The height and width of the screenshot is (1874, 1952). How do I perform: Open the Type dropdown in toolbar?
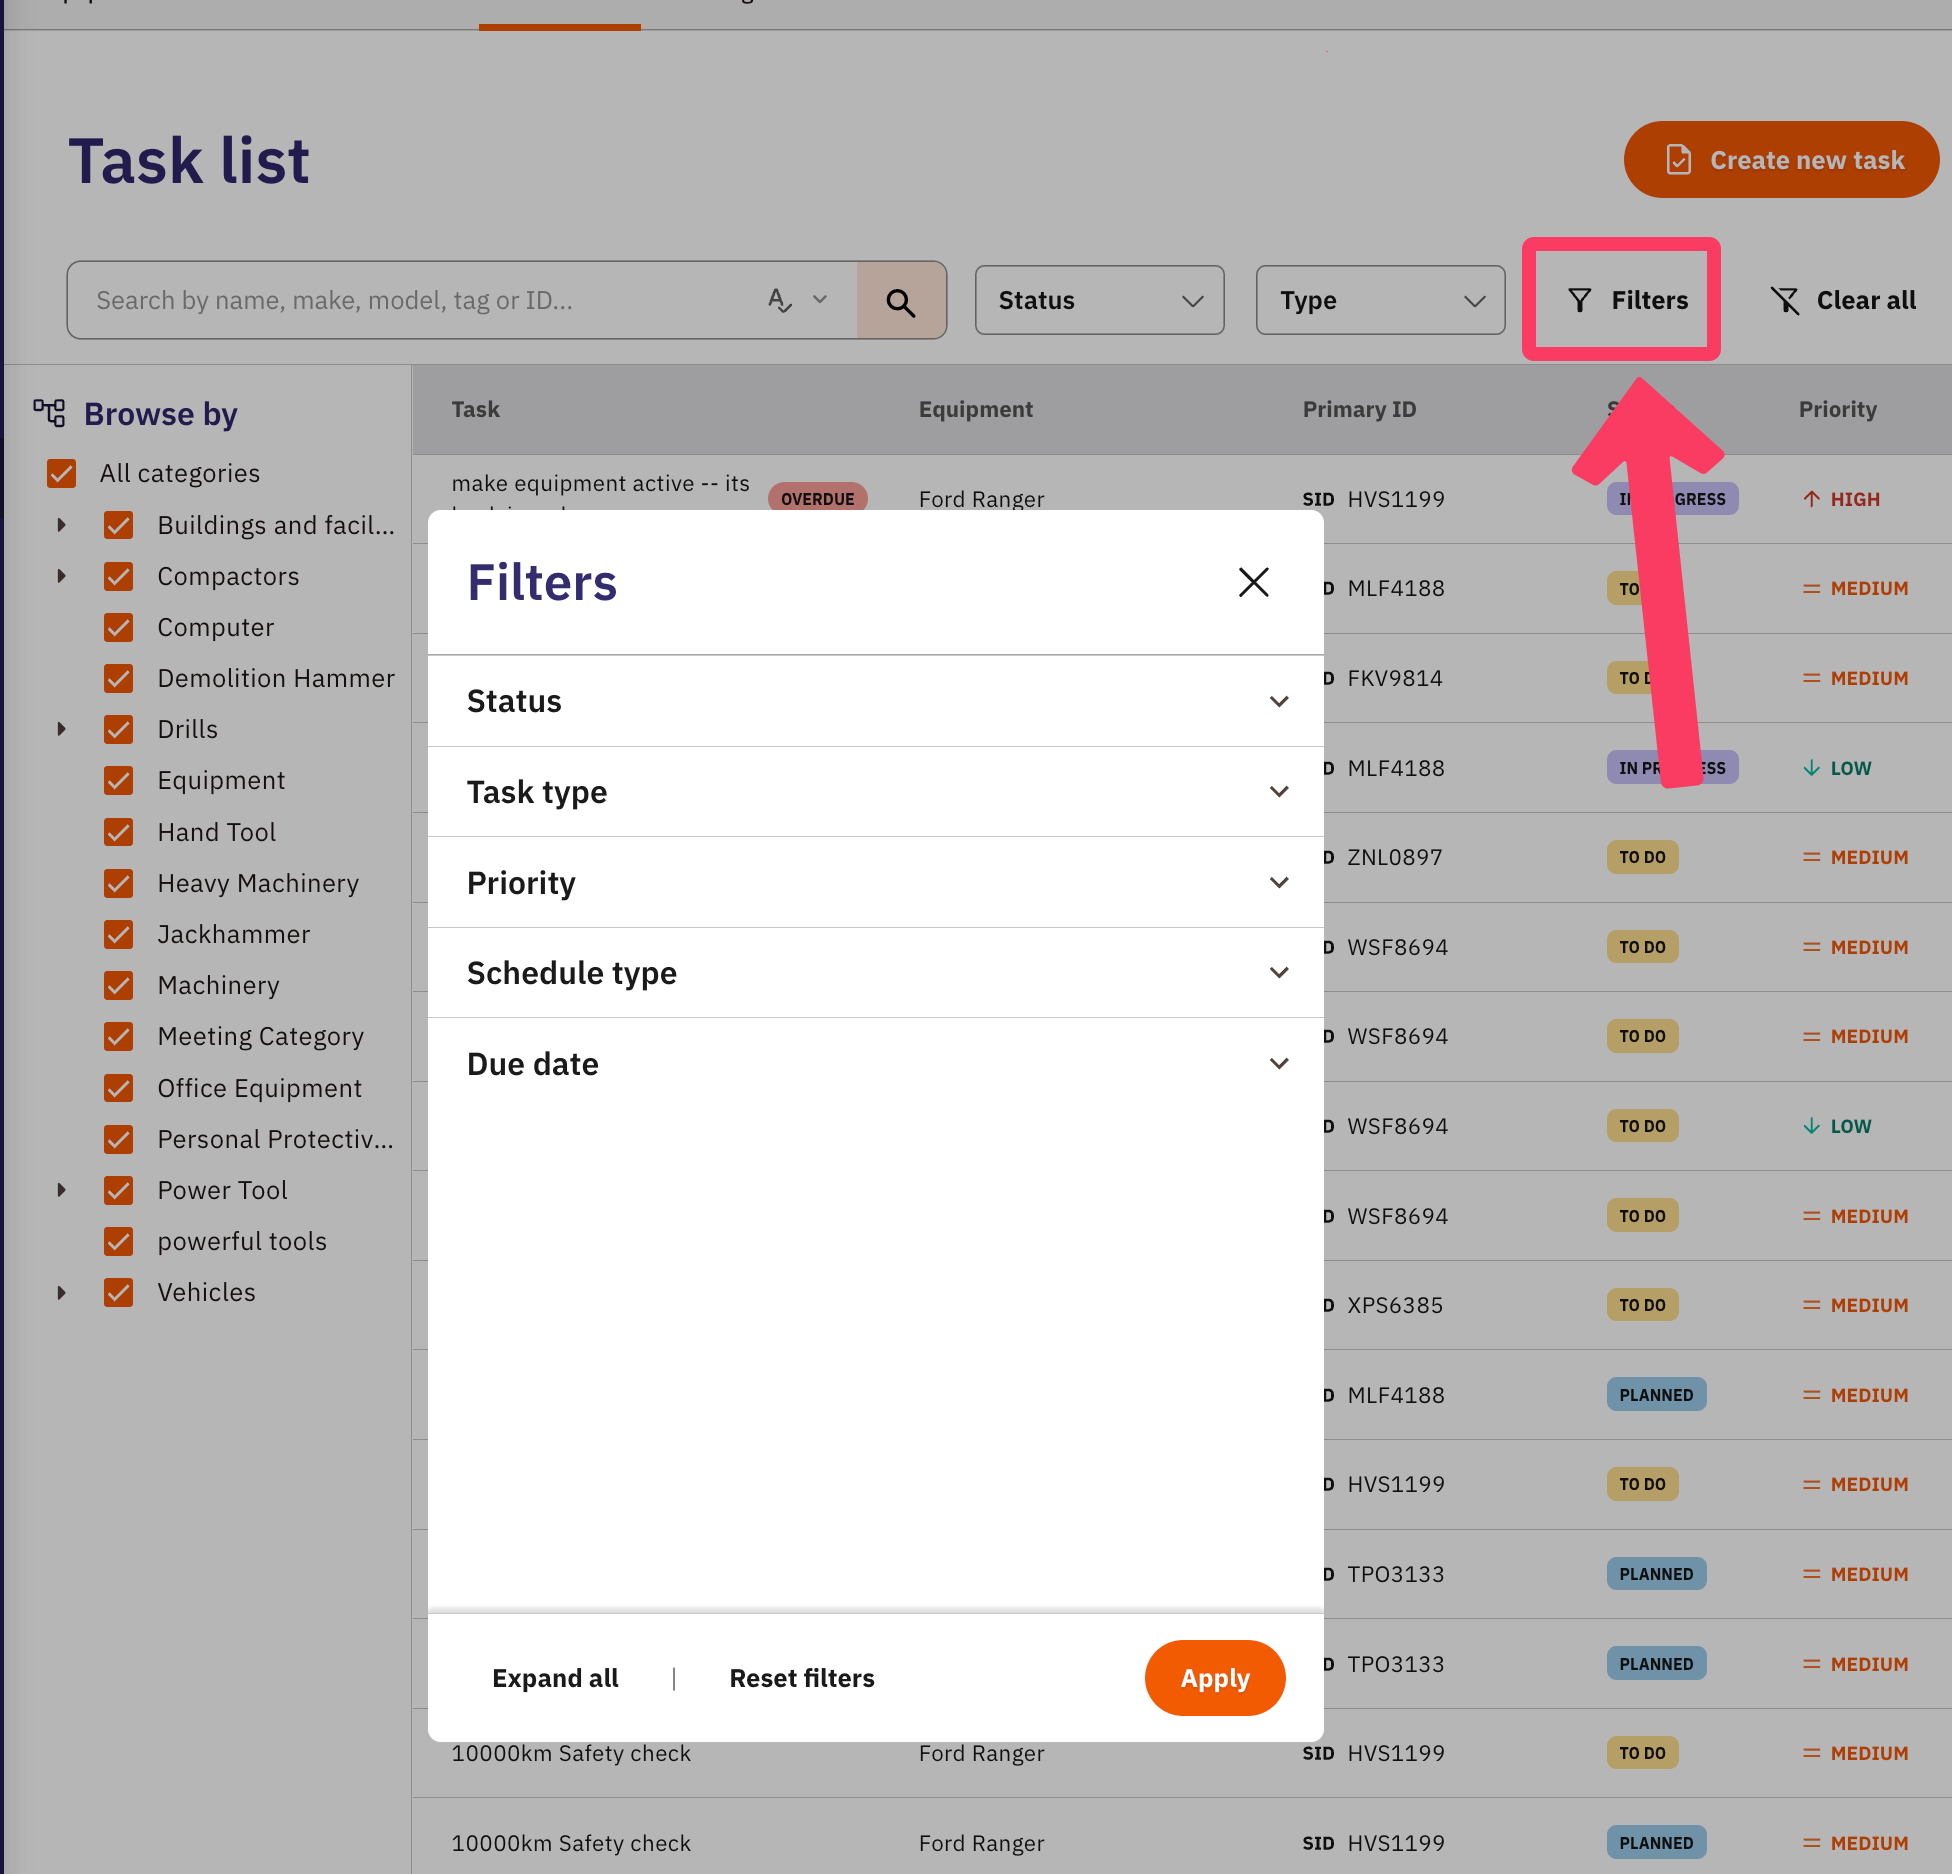1380,300
